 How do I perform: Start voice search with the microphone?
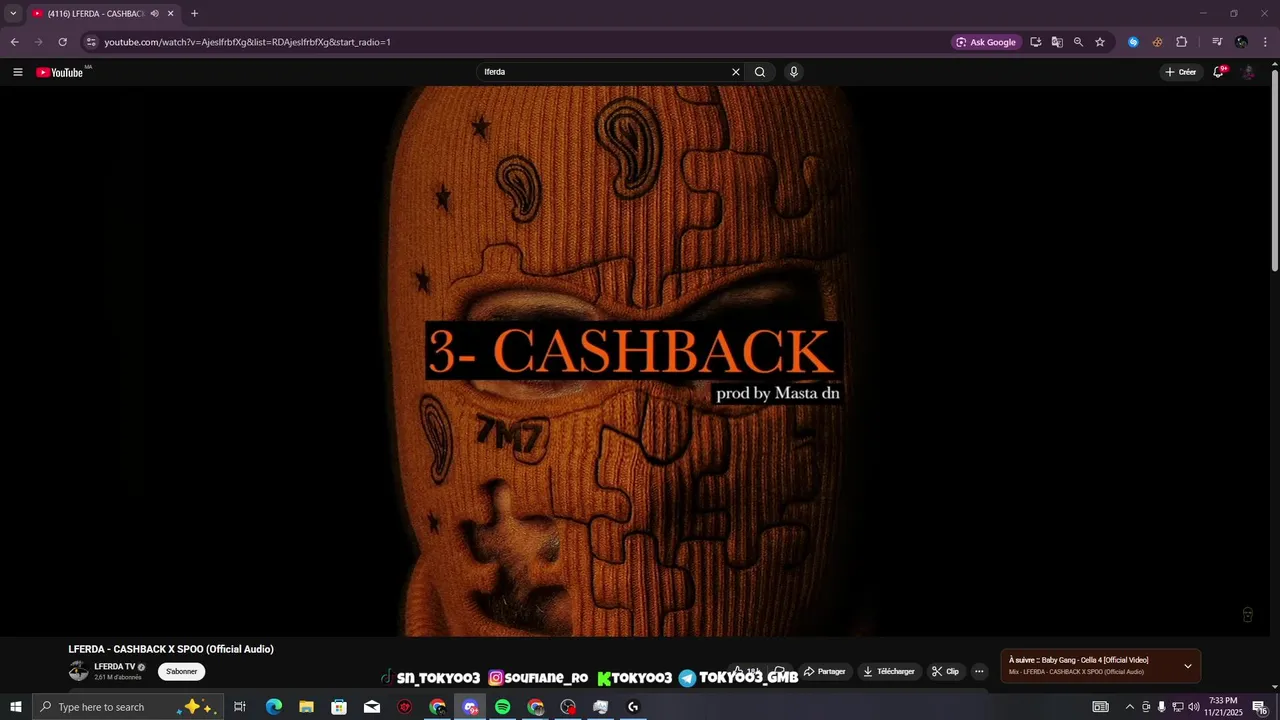click(x=794, y=72)
